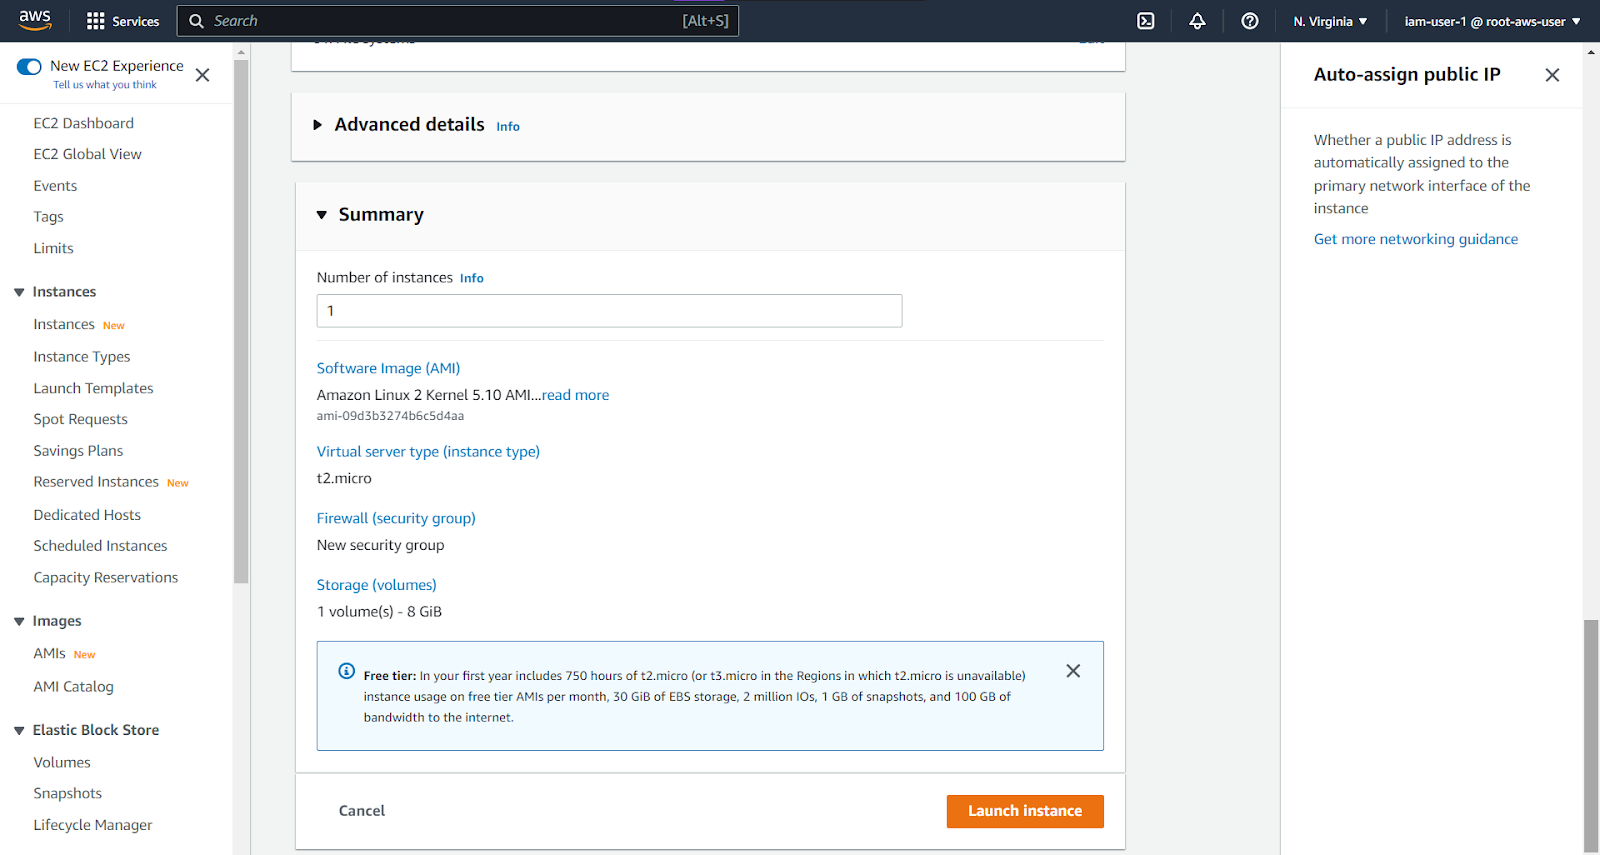1600x855 pixels.
Task: Click Info link beside Number of instances
Action: point(472,279)
